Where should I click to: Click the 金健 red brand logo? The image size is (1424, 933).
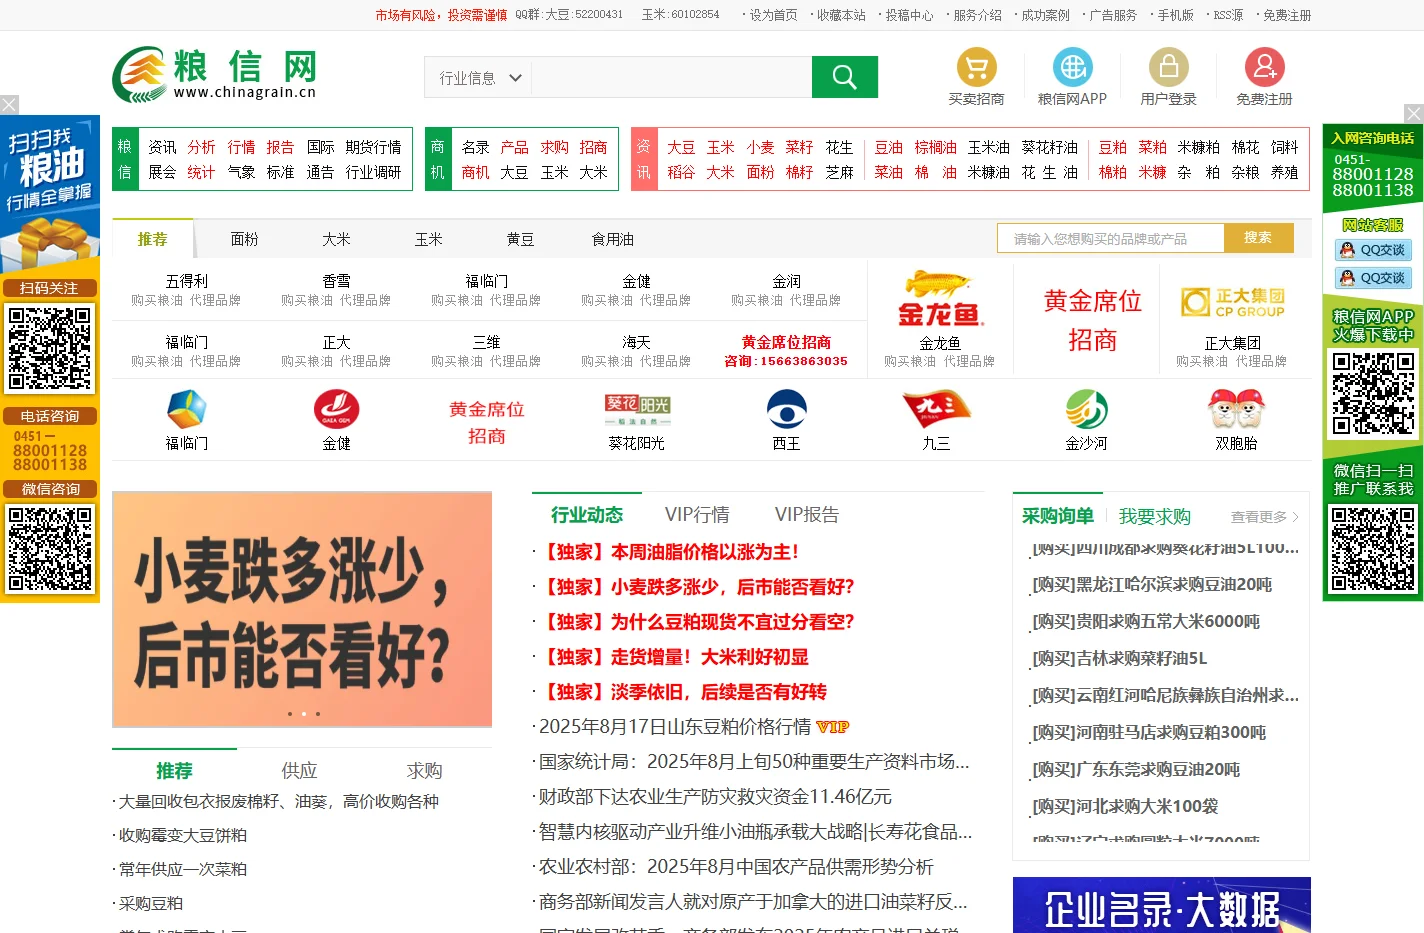coord(336,409)
